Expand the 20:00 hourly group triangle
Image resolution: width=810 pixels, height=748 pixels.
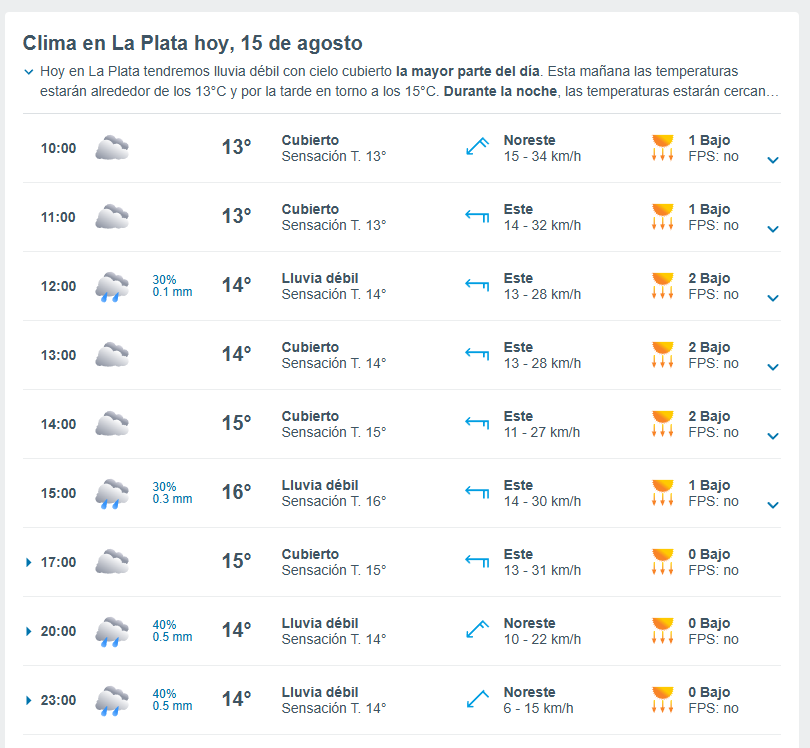29,631
